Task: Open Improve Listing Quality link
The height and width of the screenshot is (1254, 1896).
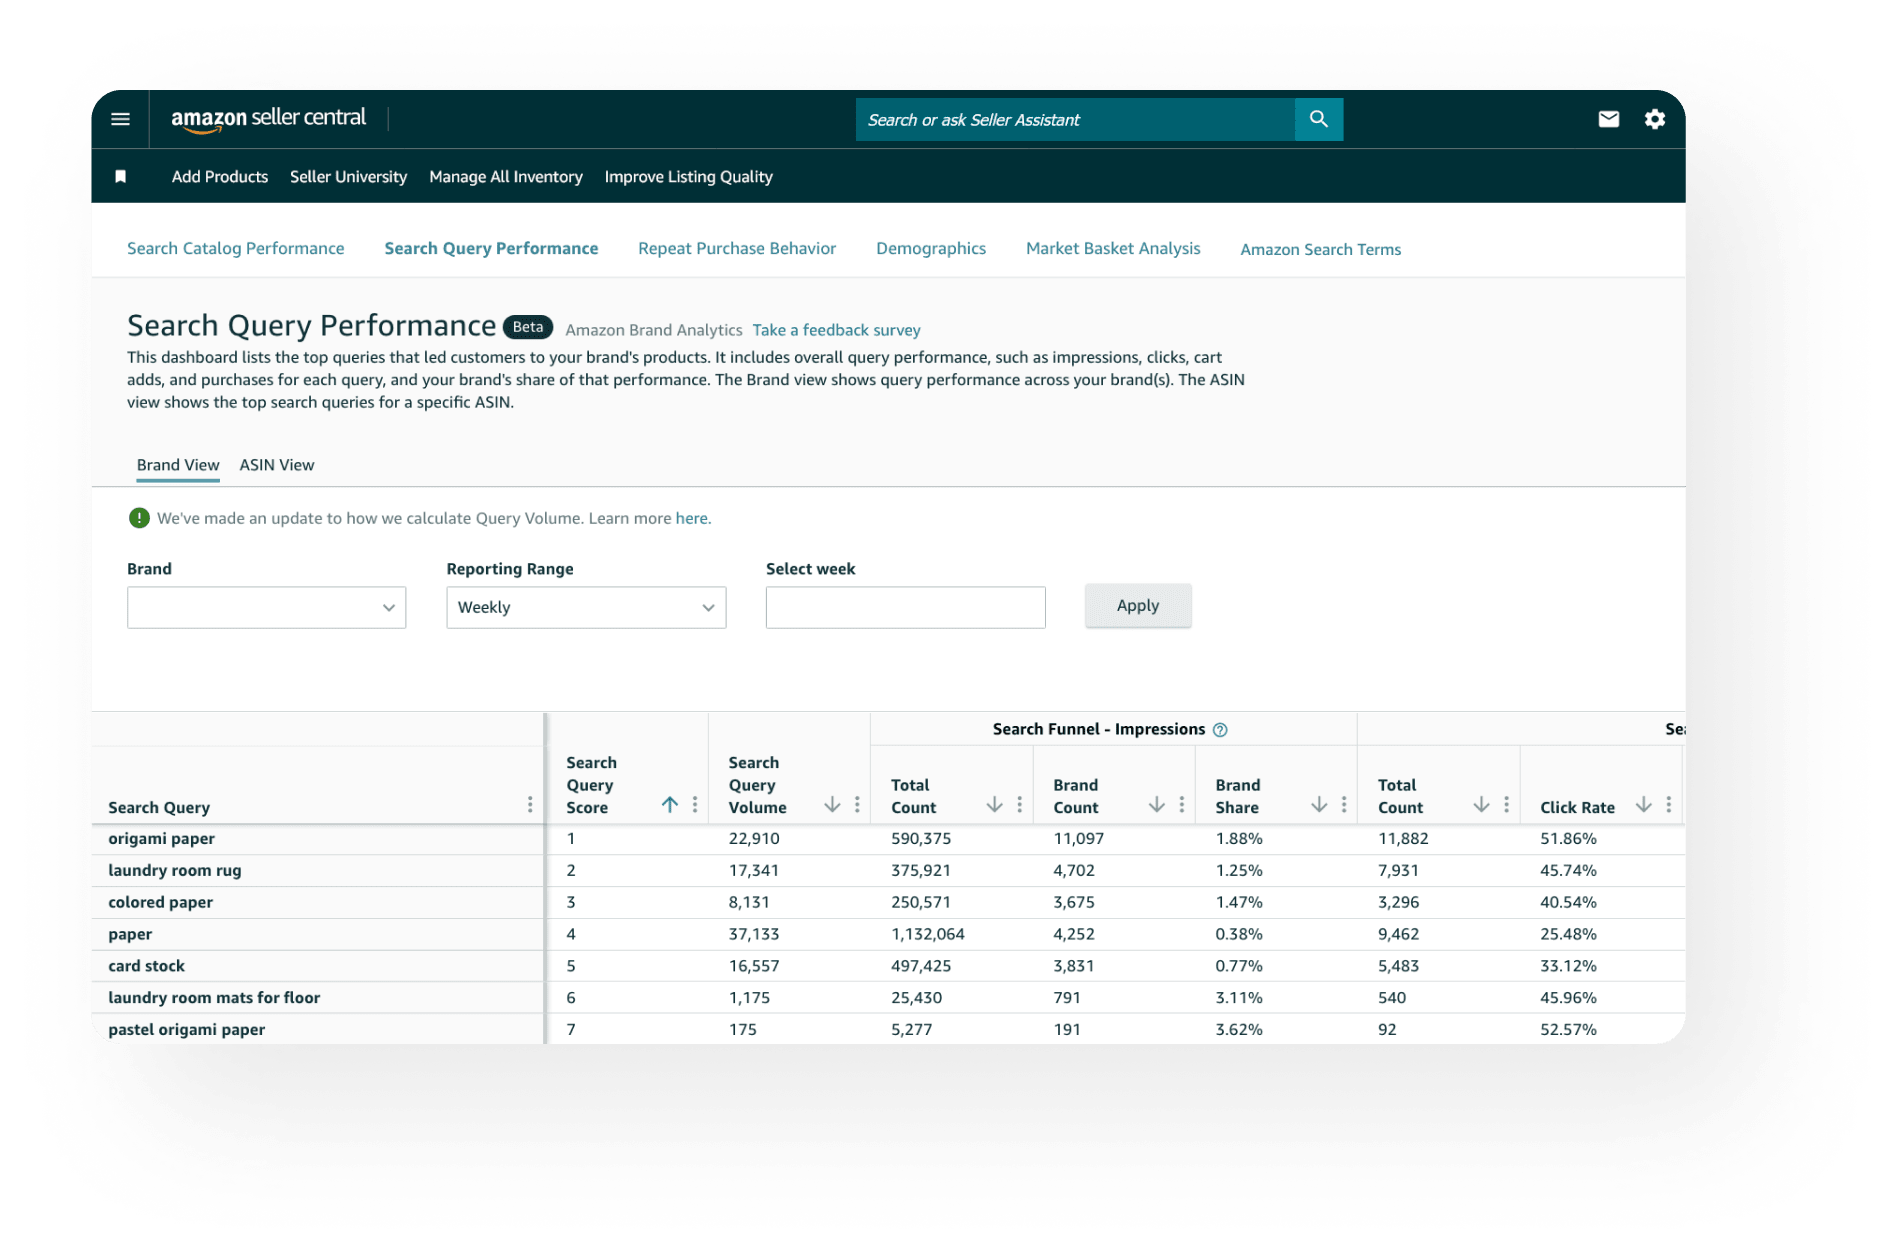Action: pos(688,176)
